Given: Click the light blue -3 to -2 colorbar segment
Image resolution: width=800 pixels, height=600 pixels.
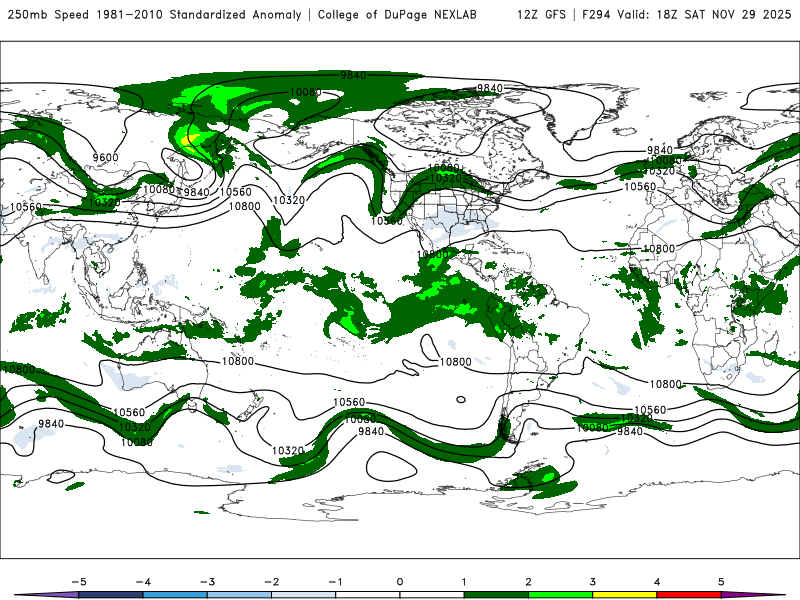Looking at the screenshot, I should point(239,595).
